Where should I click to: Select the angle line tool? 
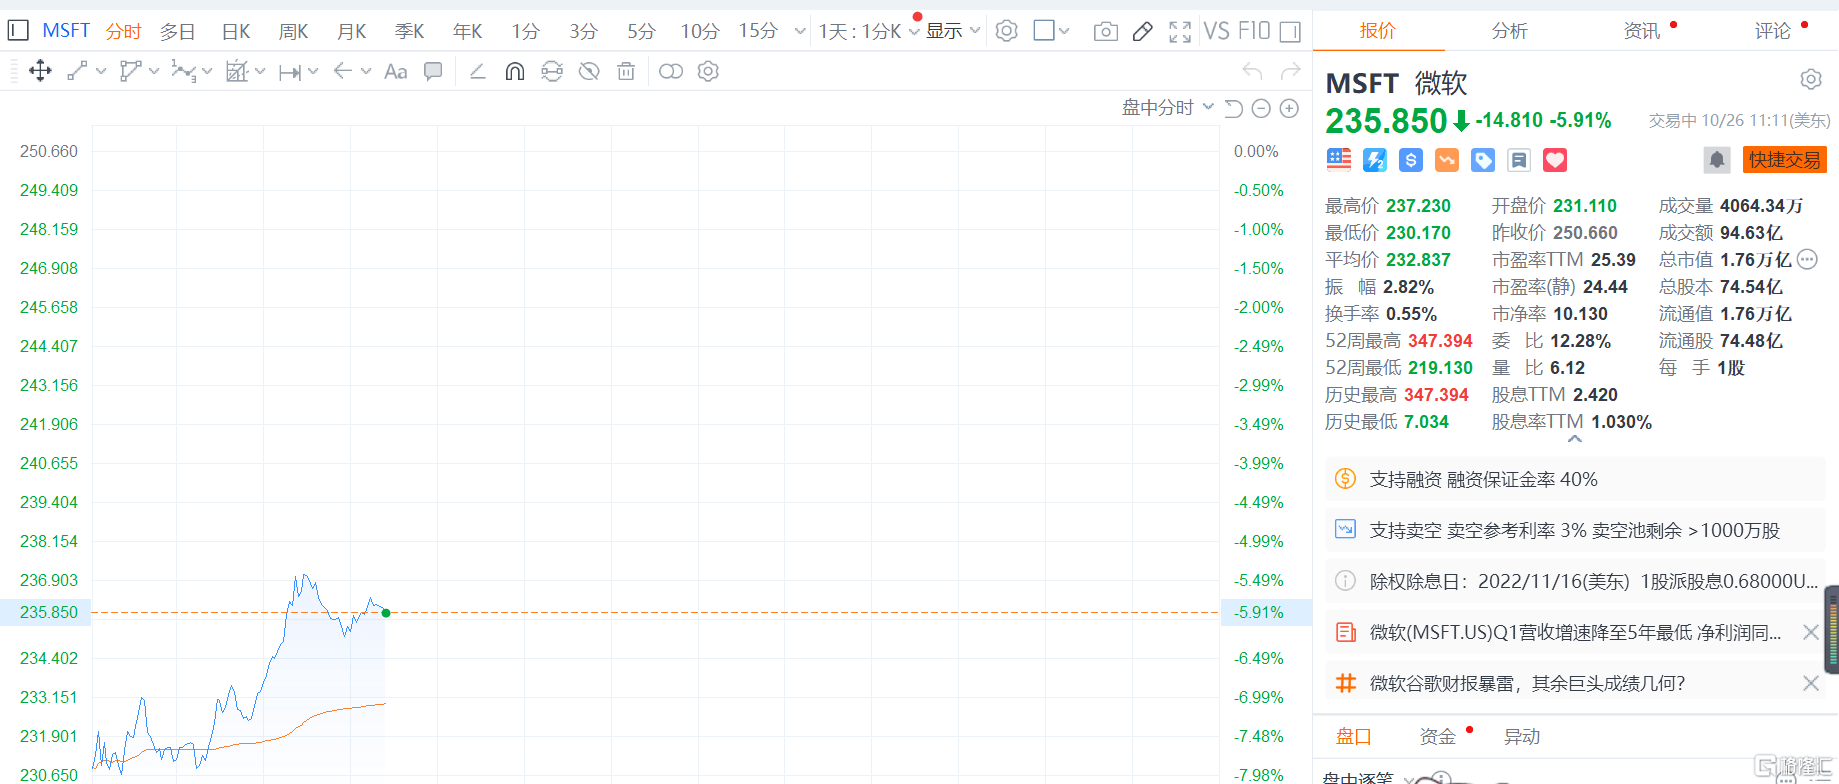point(478,71)
